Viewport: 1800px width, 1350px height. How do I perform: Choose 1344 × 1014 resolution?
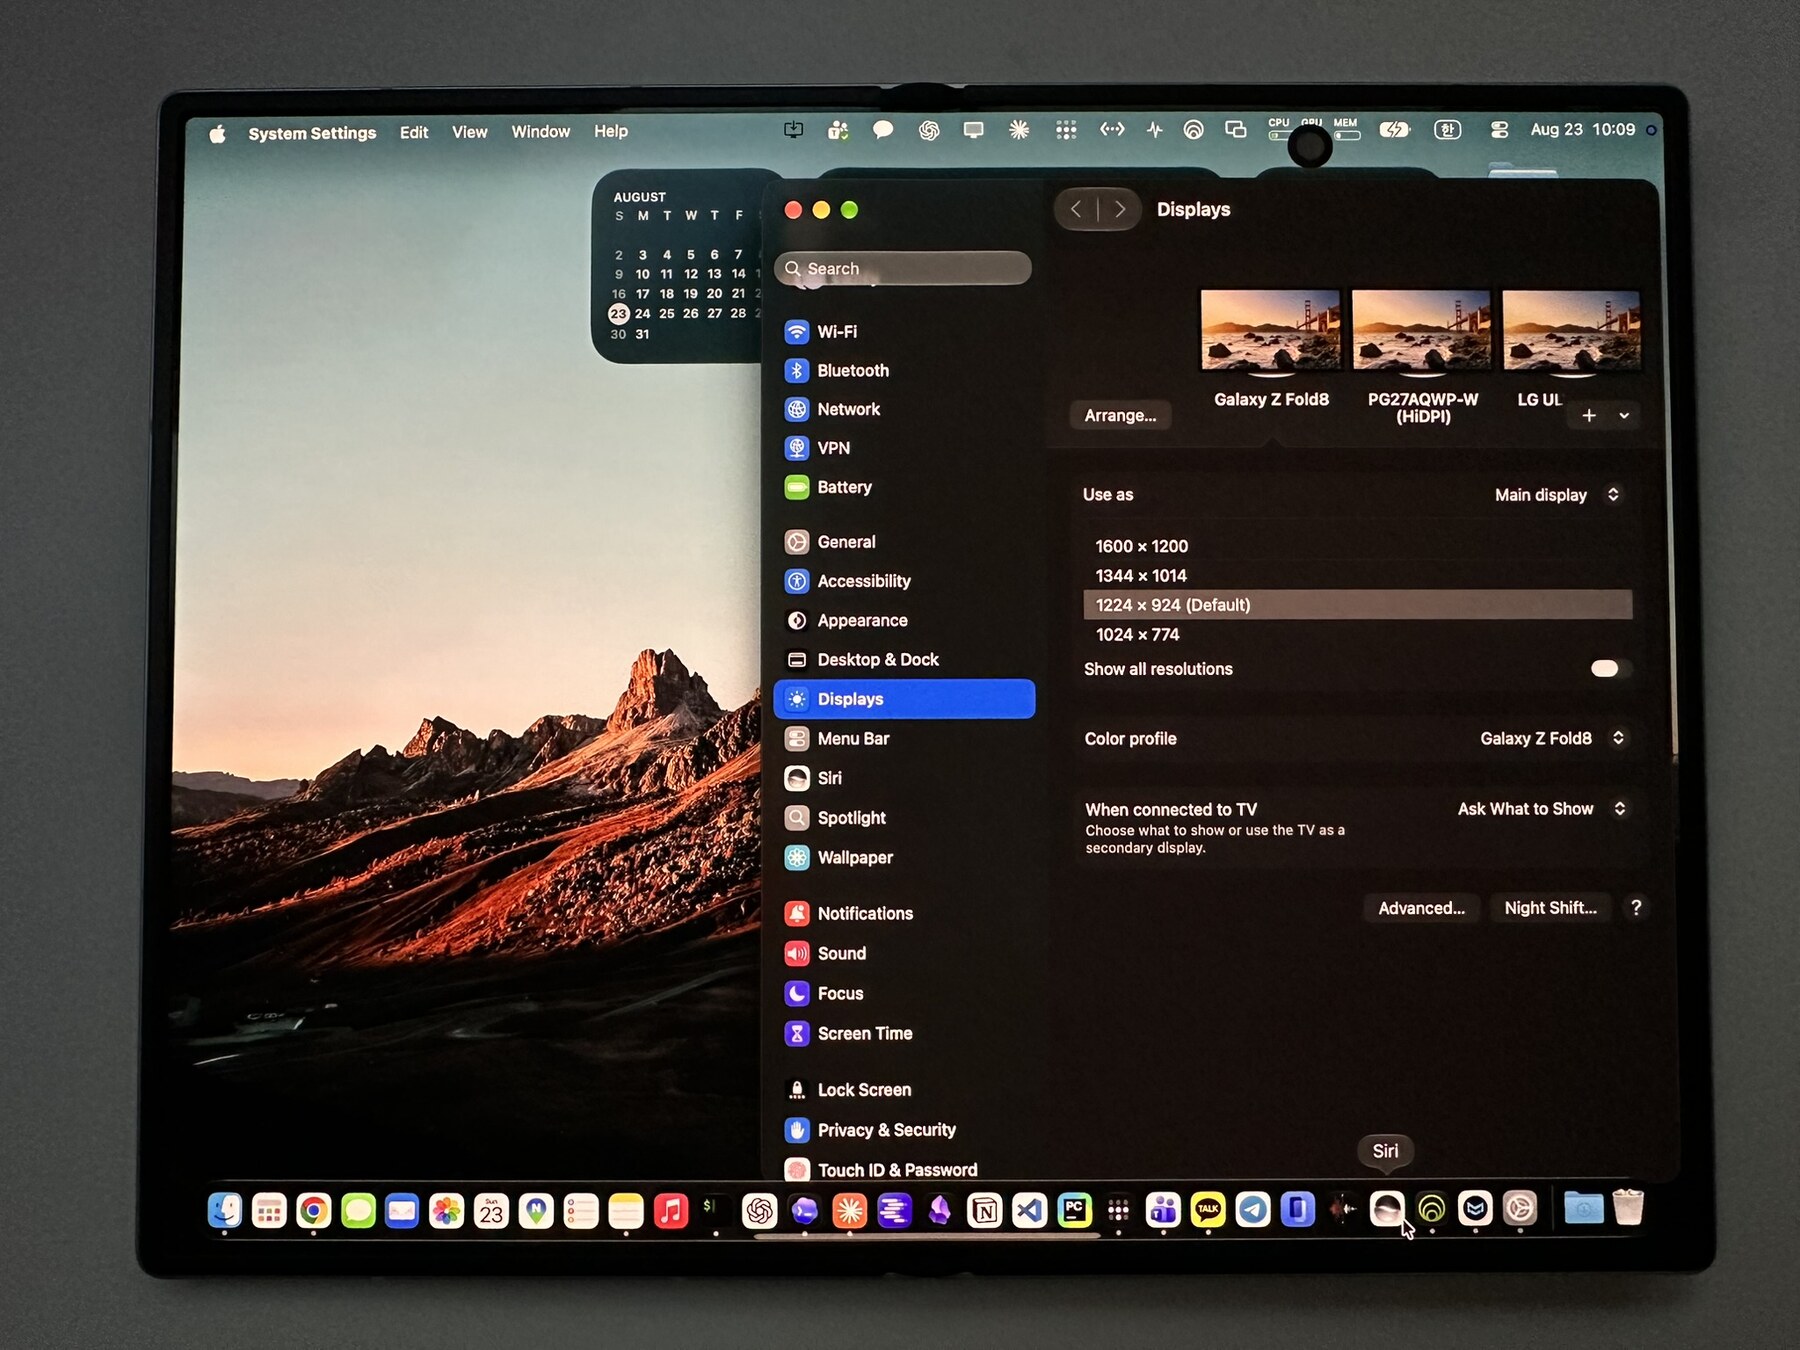coord(1357,576)
